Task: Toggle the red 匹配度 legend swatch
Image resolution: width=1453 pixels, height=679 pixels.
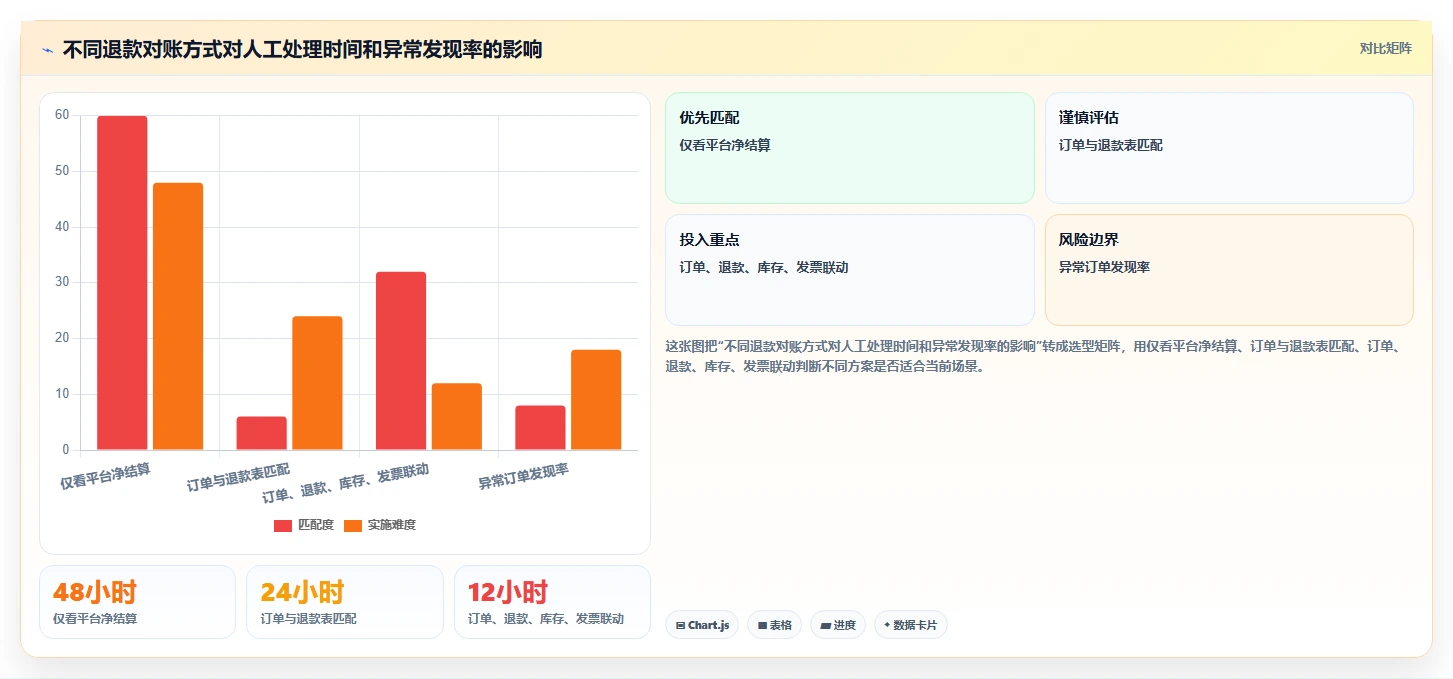Action: click(x=283, y=525)
